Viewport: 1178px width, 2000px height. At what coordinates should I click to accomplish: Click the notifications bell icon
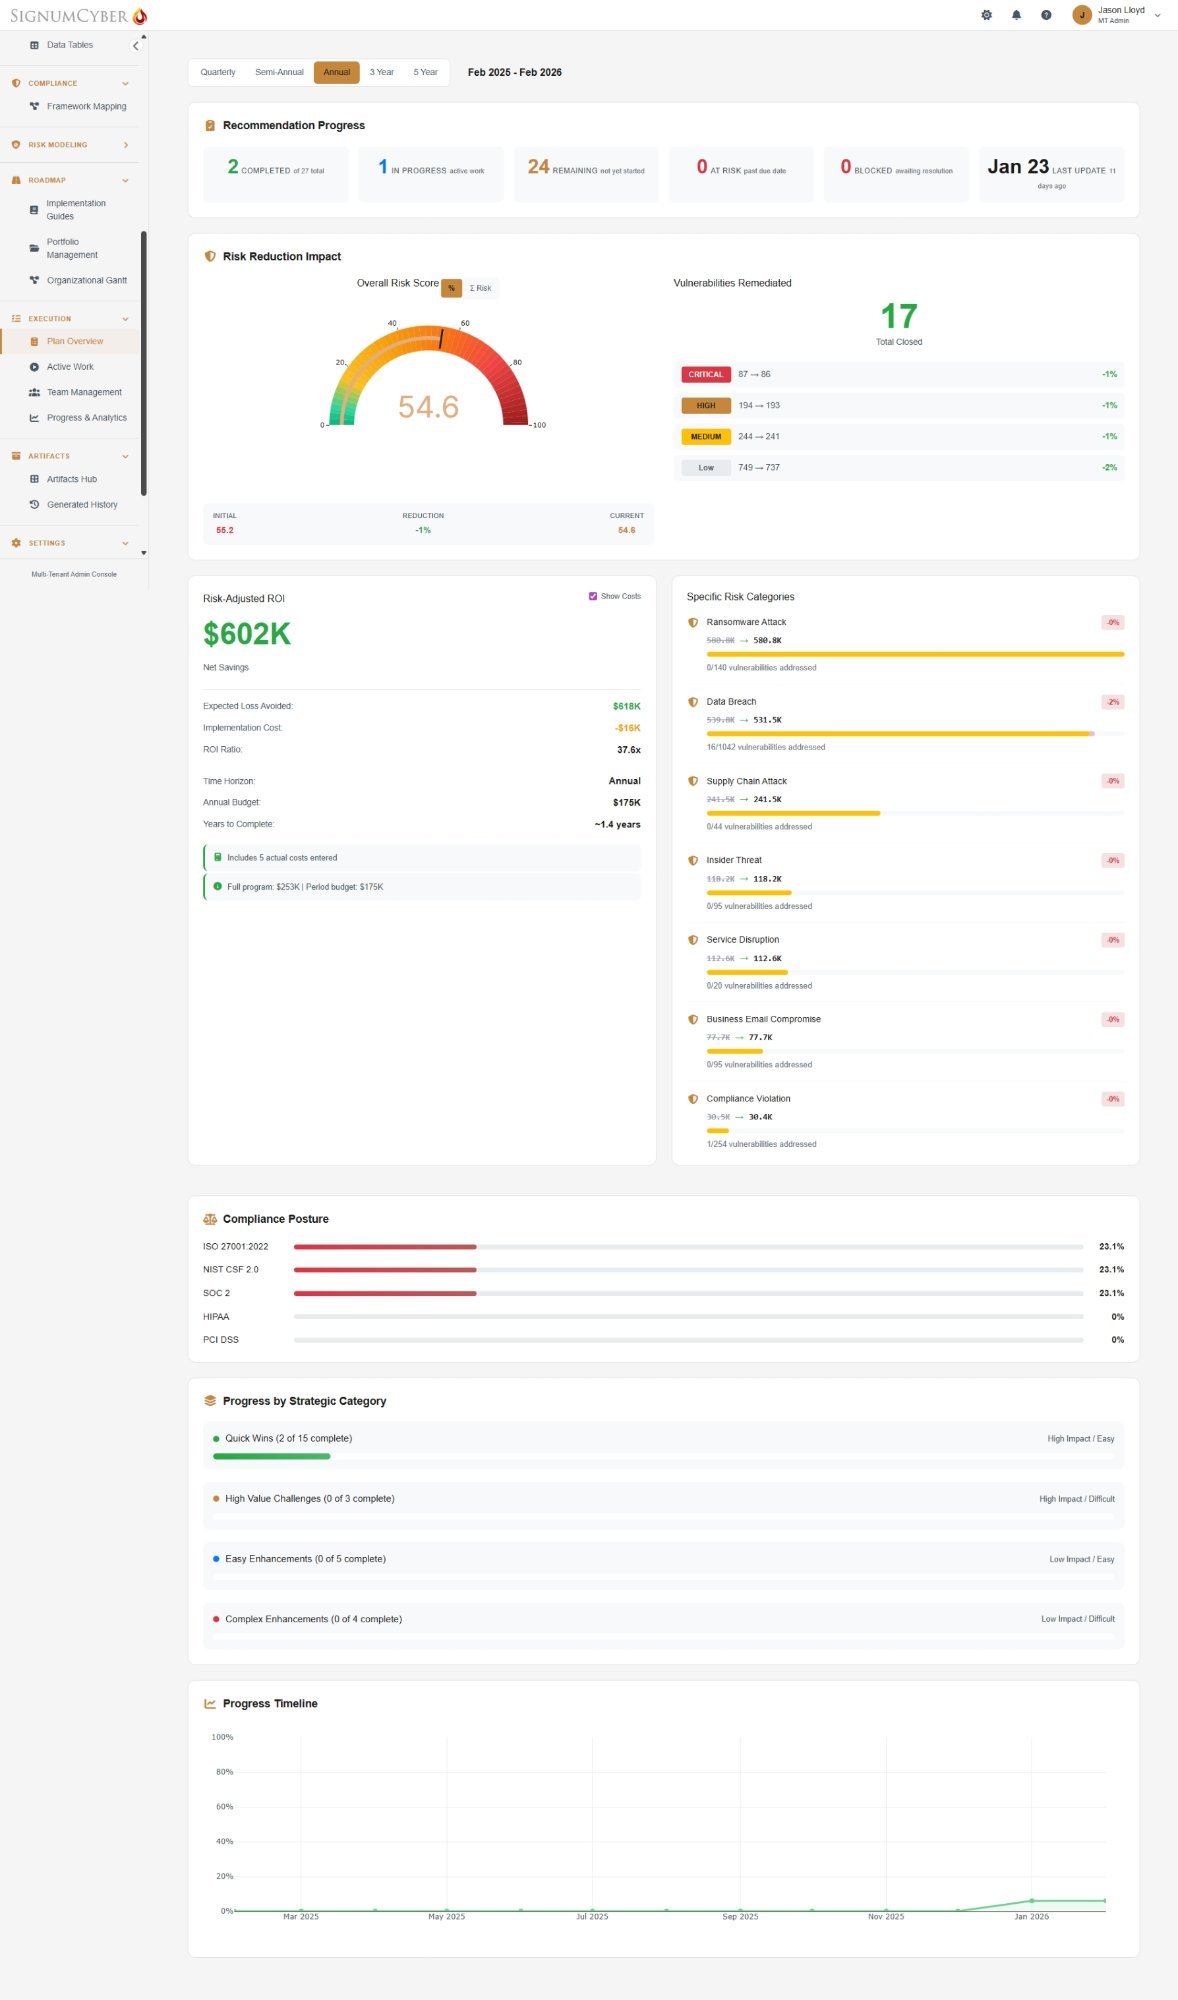point(1016,15)
